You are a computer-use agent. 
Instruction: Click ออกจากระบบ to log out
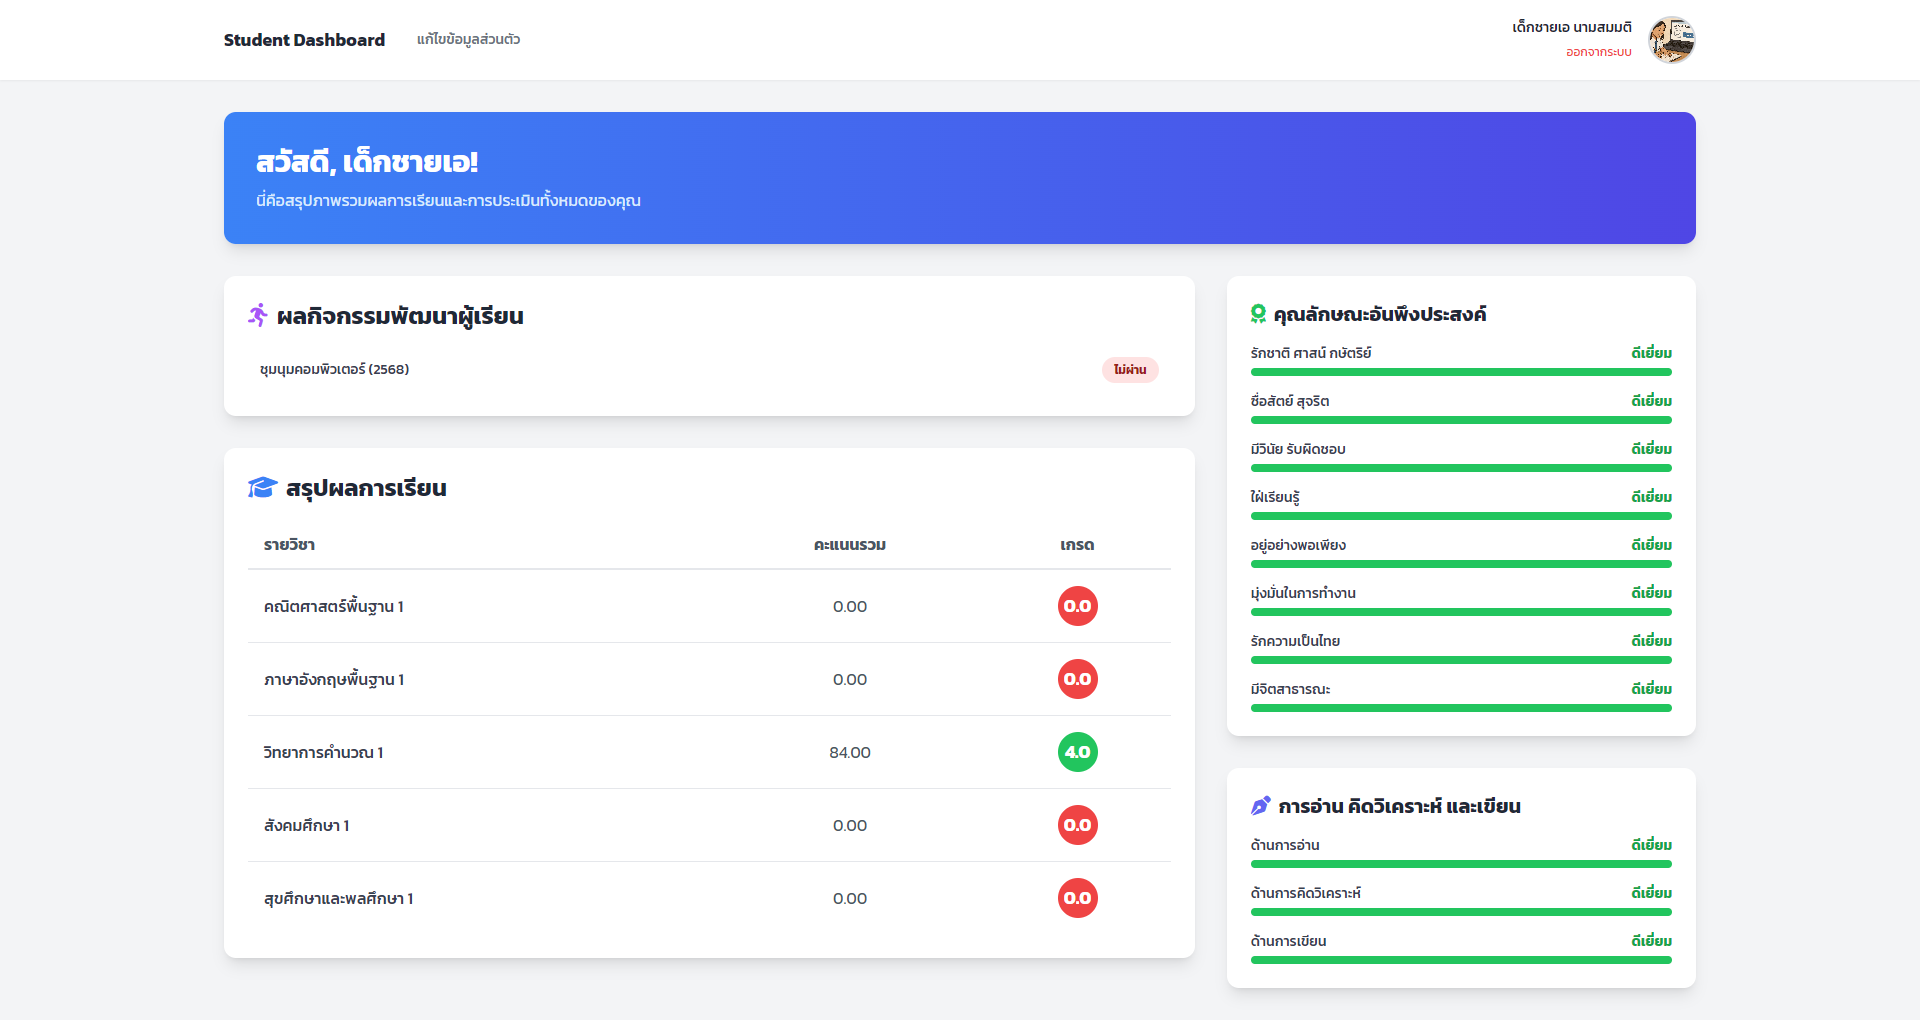(1597, 50)
